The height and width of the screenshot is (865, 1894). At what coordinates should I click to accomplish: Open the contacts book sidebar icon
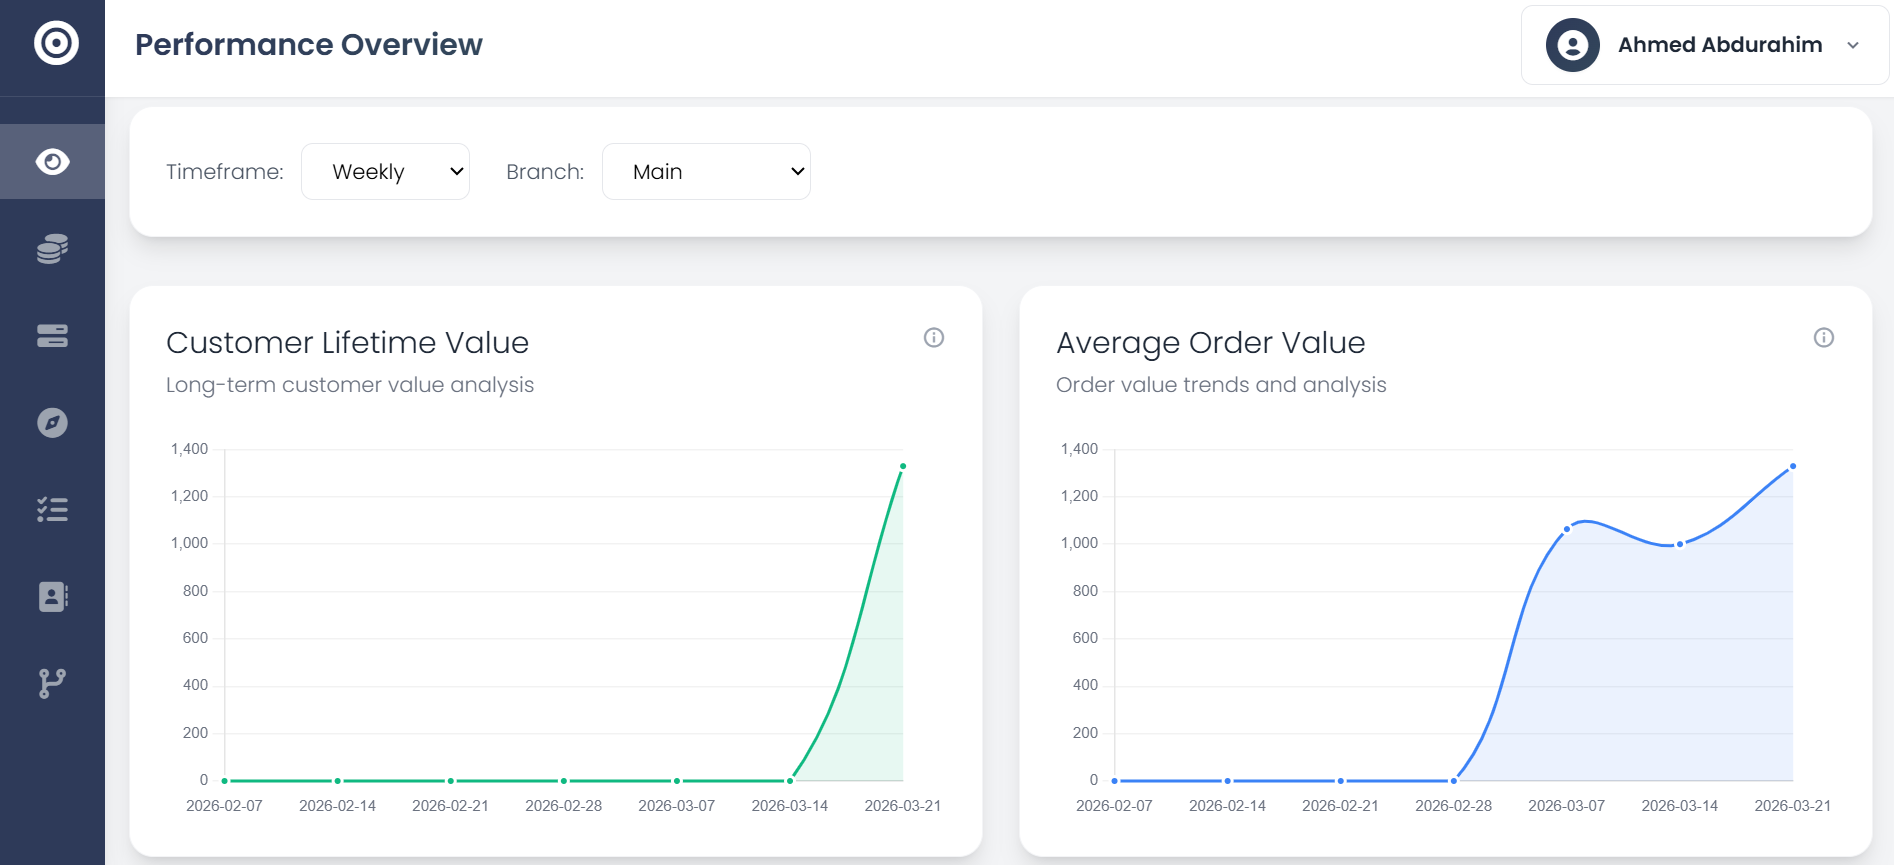(52, 597)
